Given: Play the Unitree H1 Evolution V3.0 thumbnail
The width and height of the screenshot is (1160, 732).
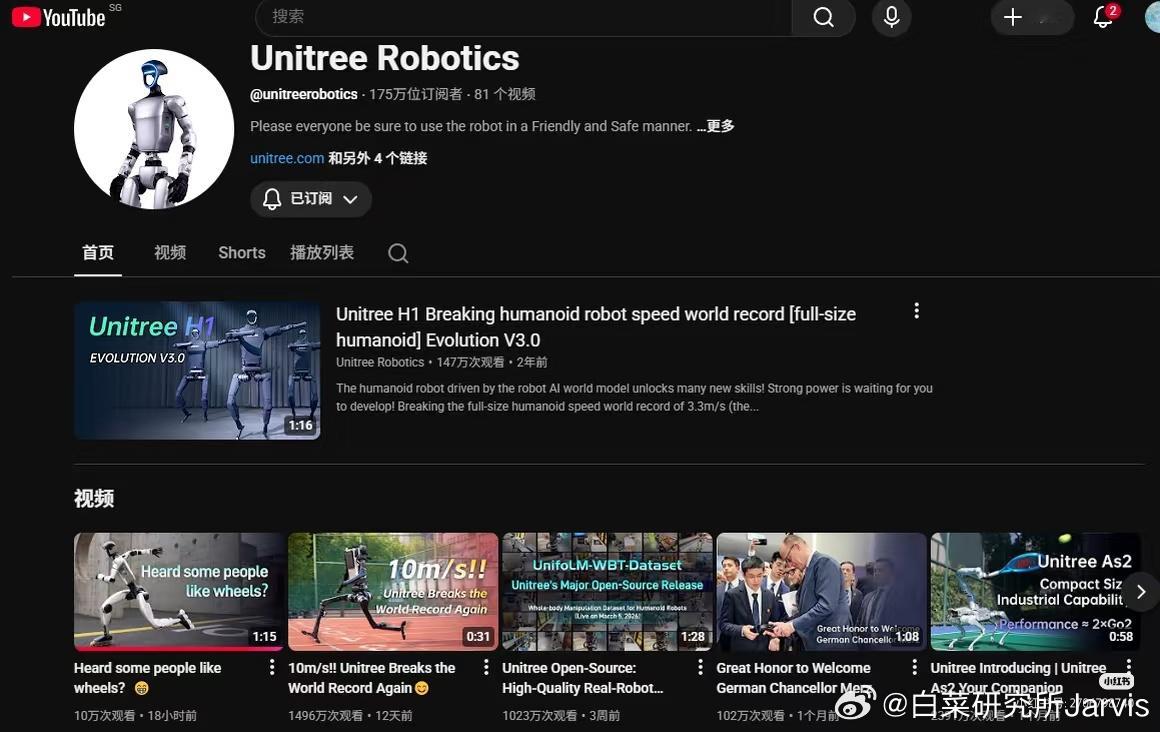Looking at the screenshot, I should tap(197, 370).
